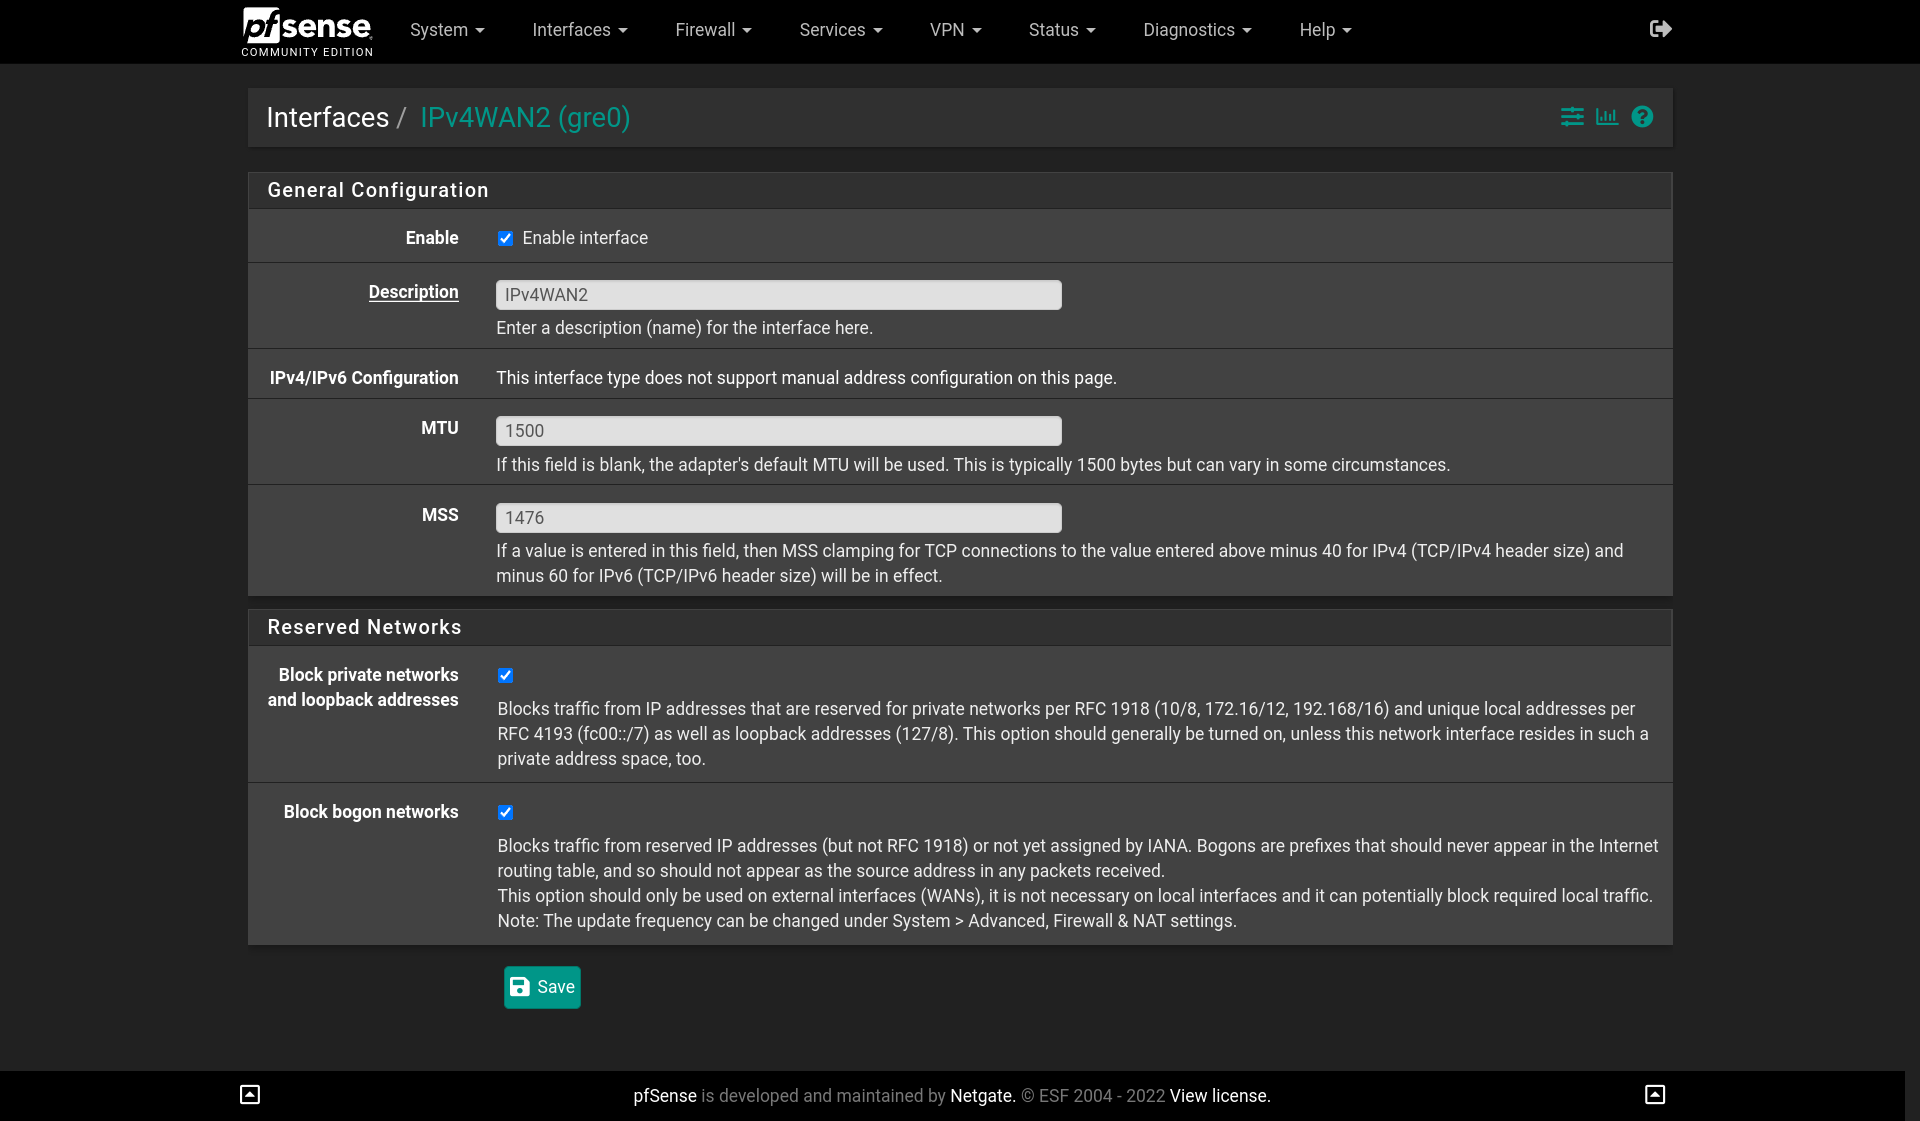This screenshot has width=1920, height=1121.
Task: Toggle the Block bogon networks checkbox
Action: click(505, 812)
